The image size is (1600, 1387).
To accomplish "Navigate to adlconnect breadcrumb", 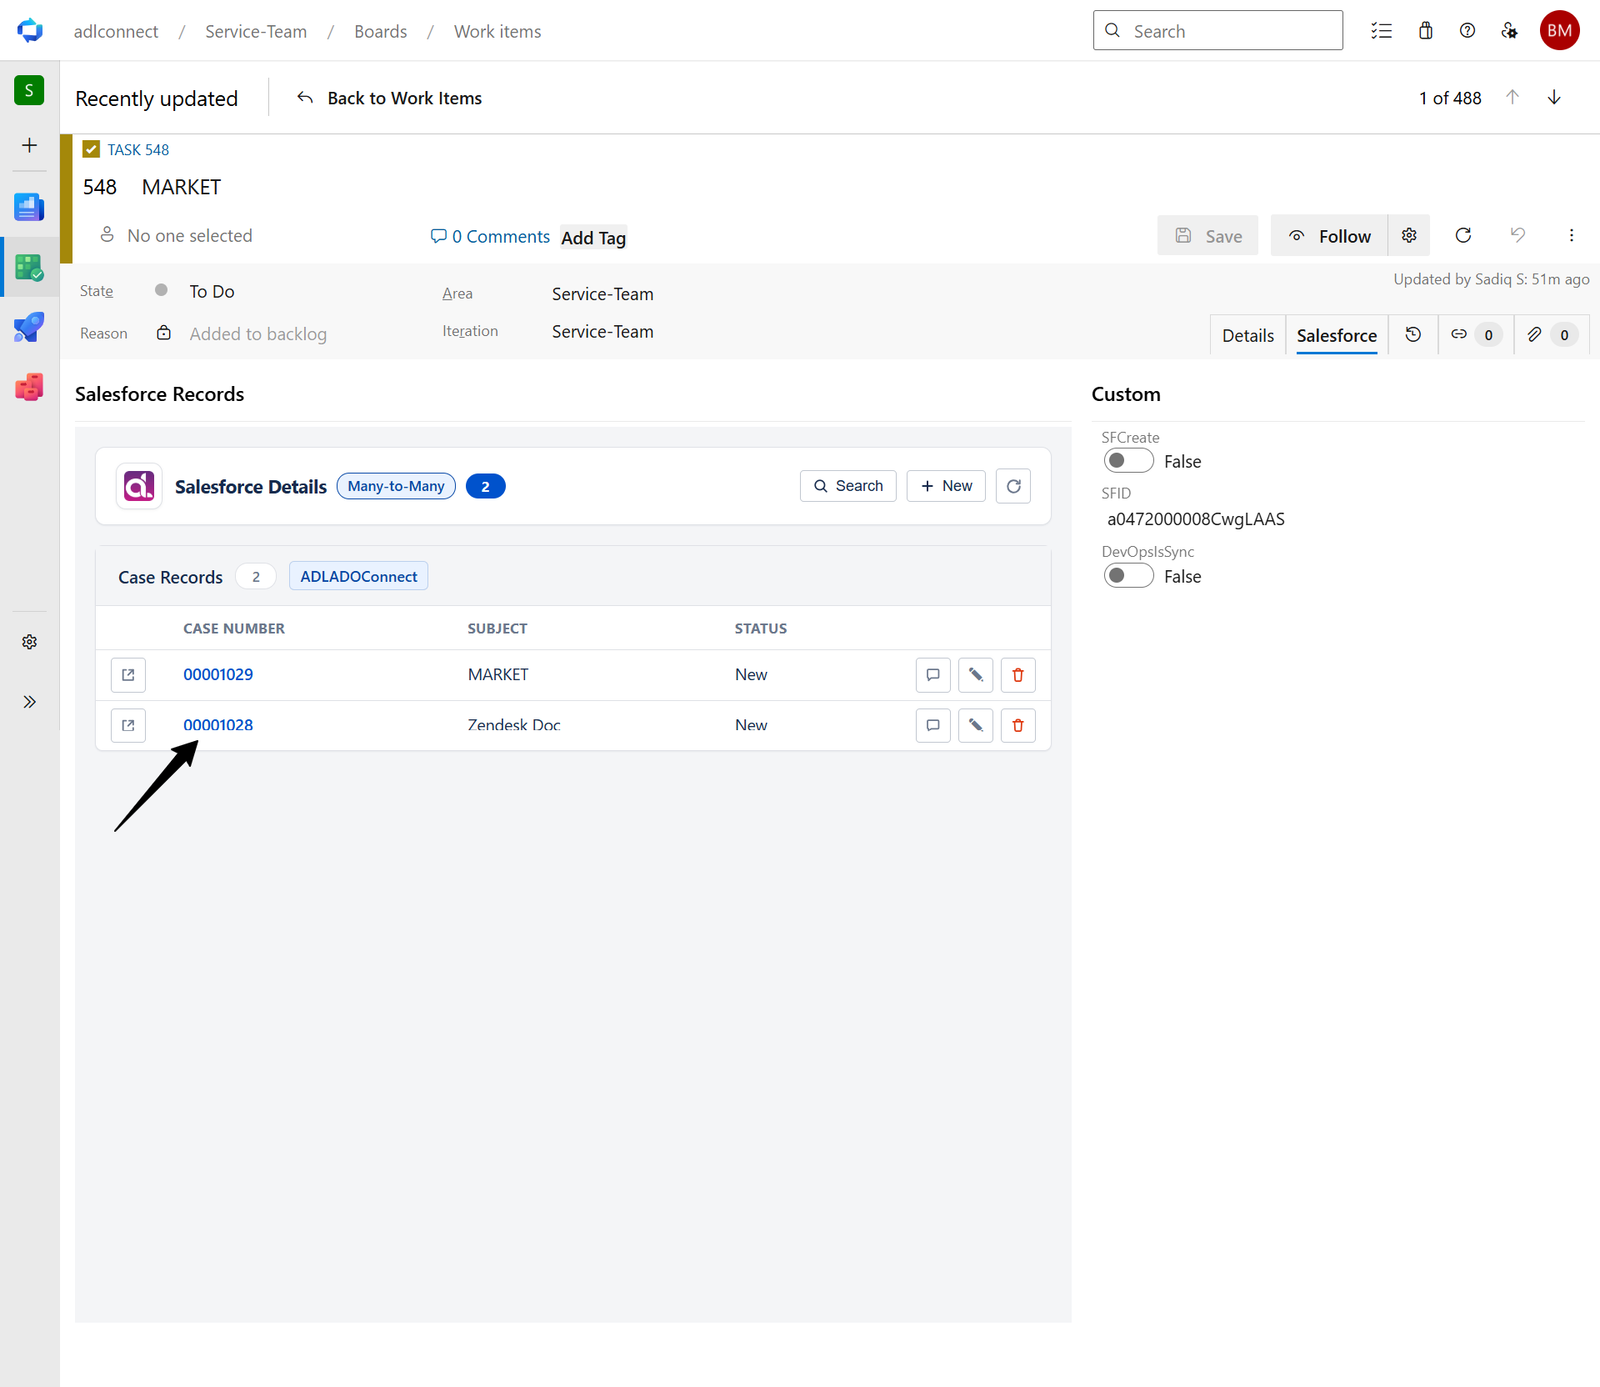I will coord(116,31).
